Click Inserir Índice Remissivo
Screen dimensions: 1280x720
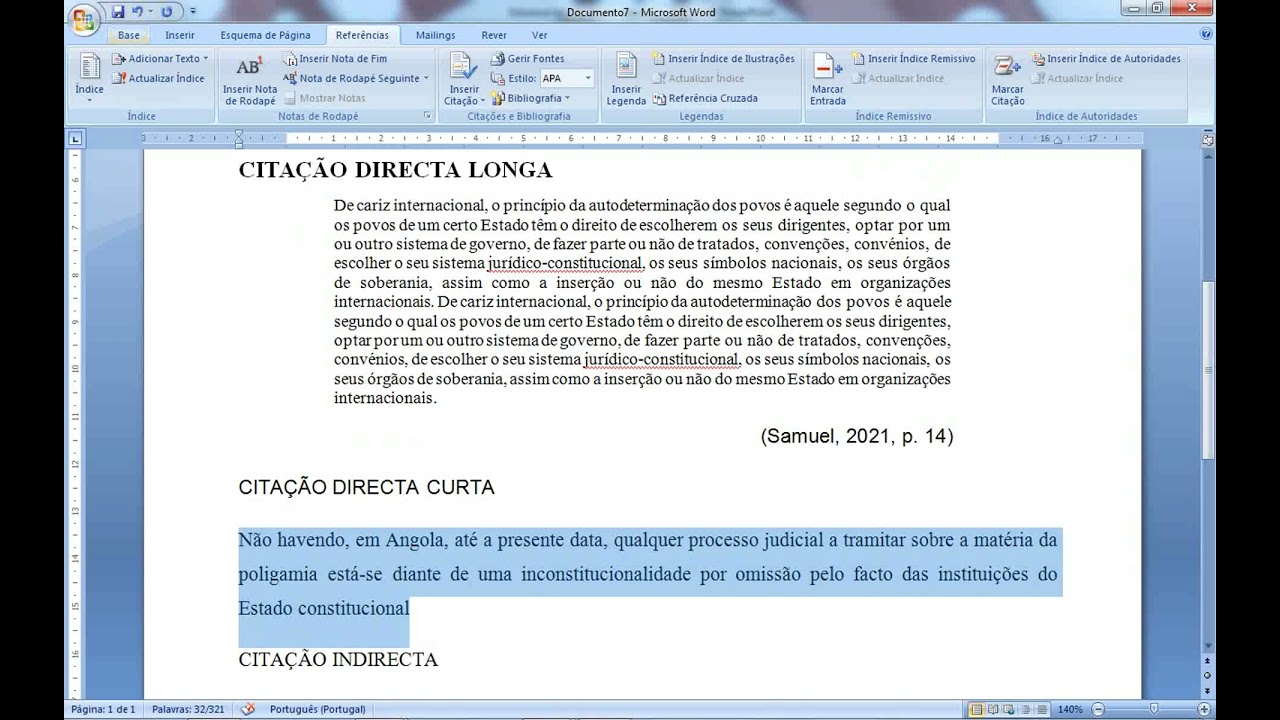pyautogui.click(x=914, y=59)
